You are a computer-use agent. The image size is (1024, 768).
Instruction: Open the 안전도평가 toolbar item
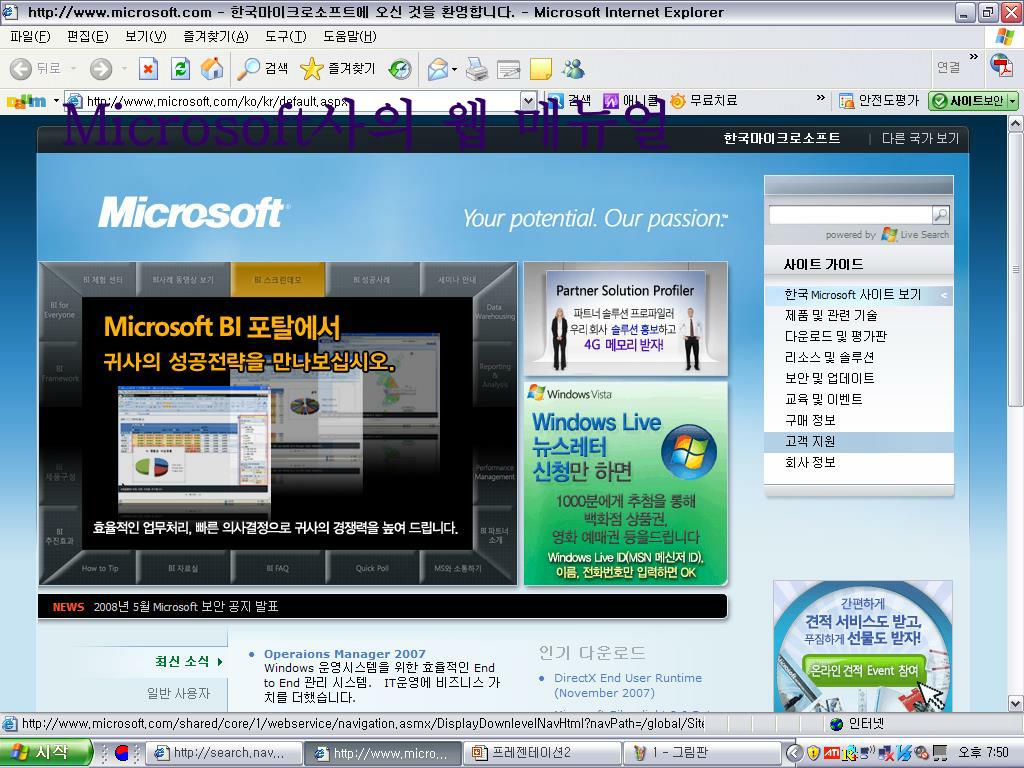coord(879,101)
